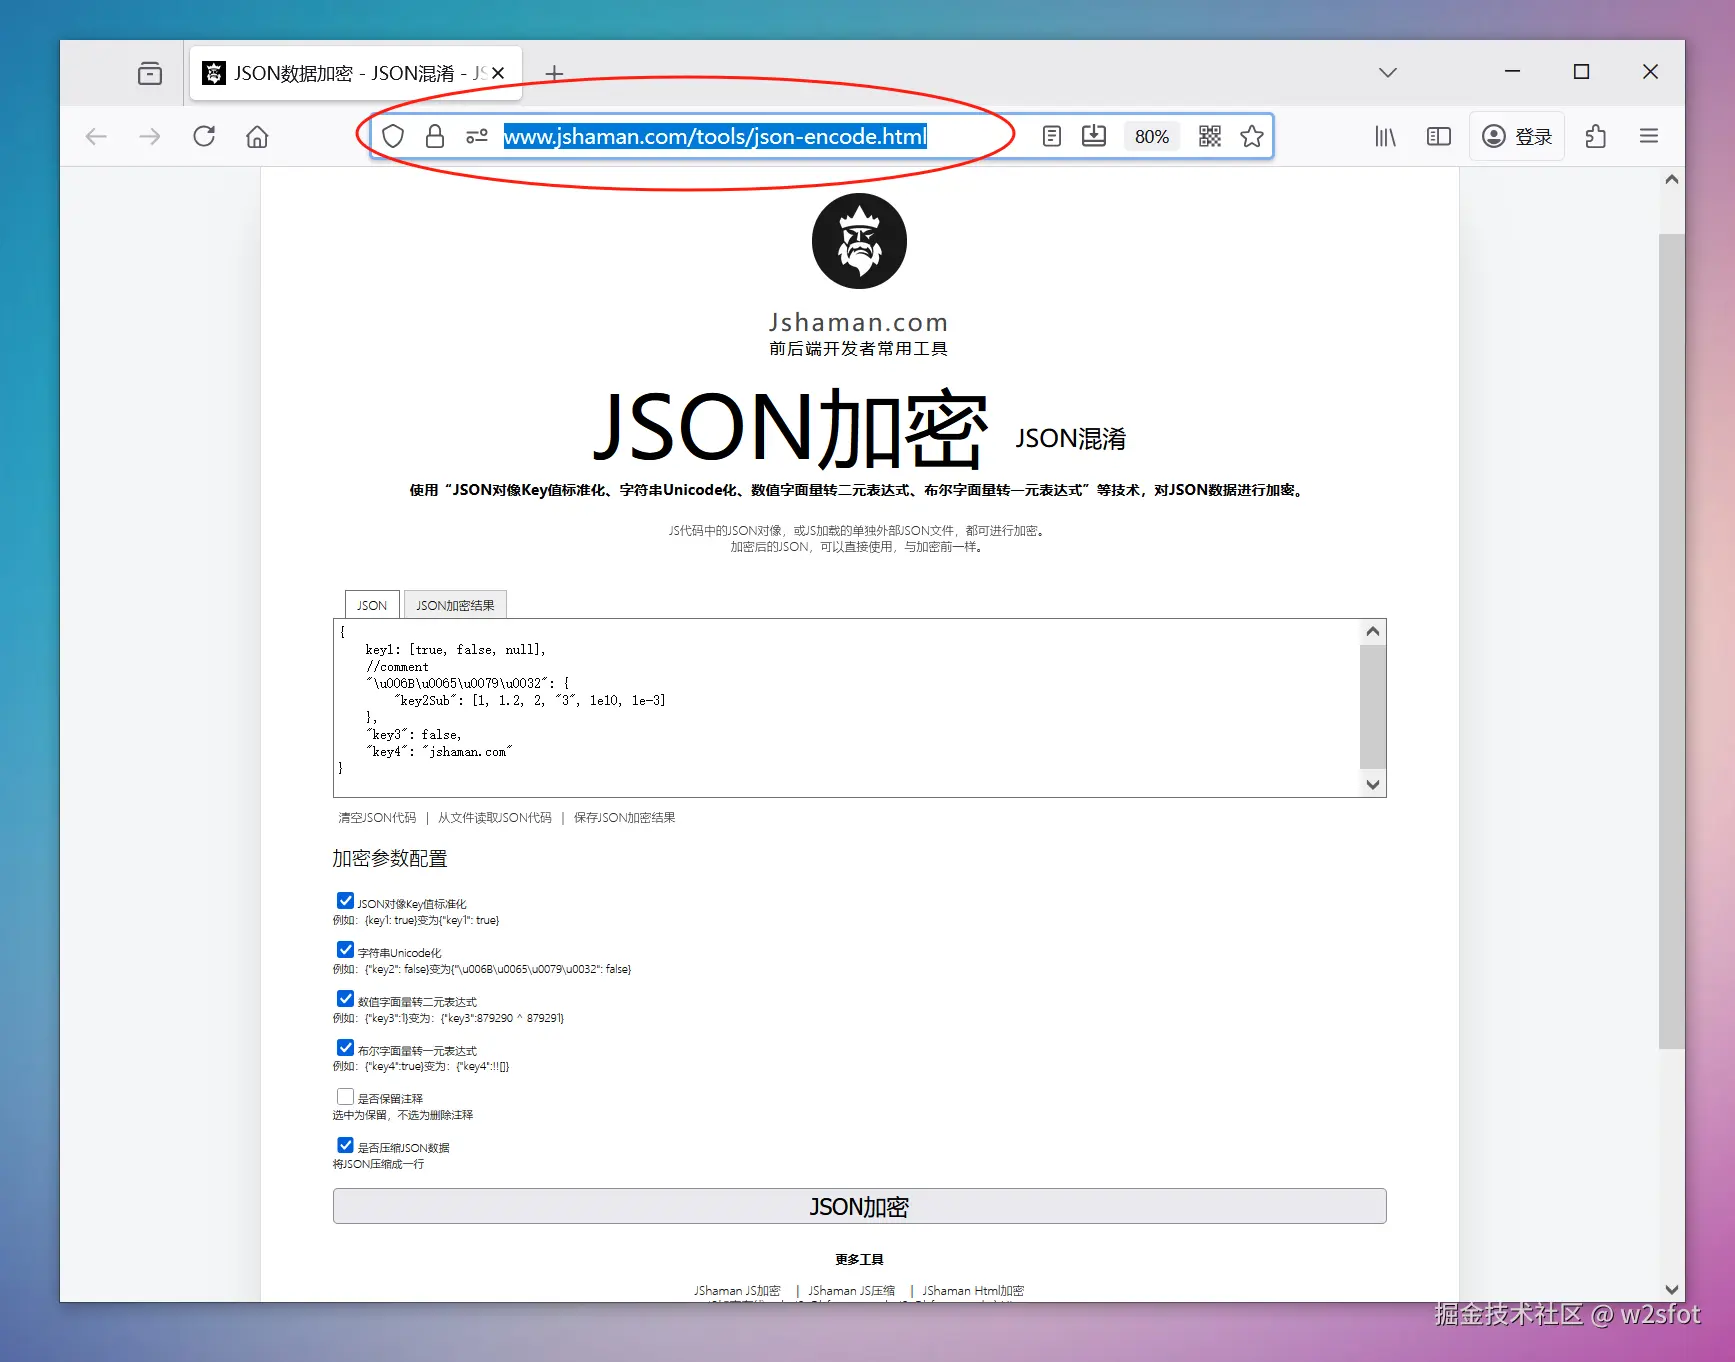Screen dimensions: 1735x1362
Task: Reload the current page
Action: [204, 136]
